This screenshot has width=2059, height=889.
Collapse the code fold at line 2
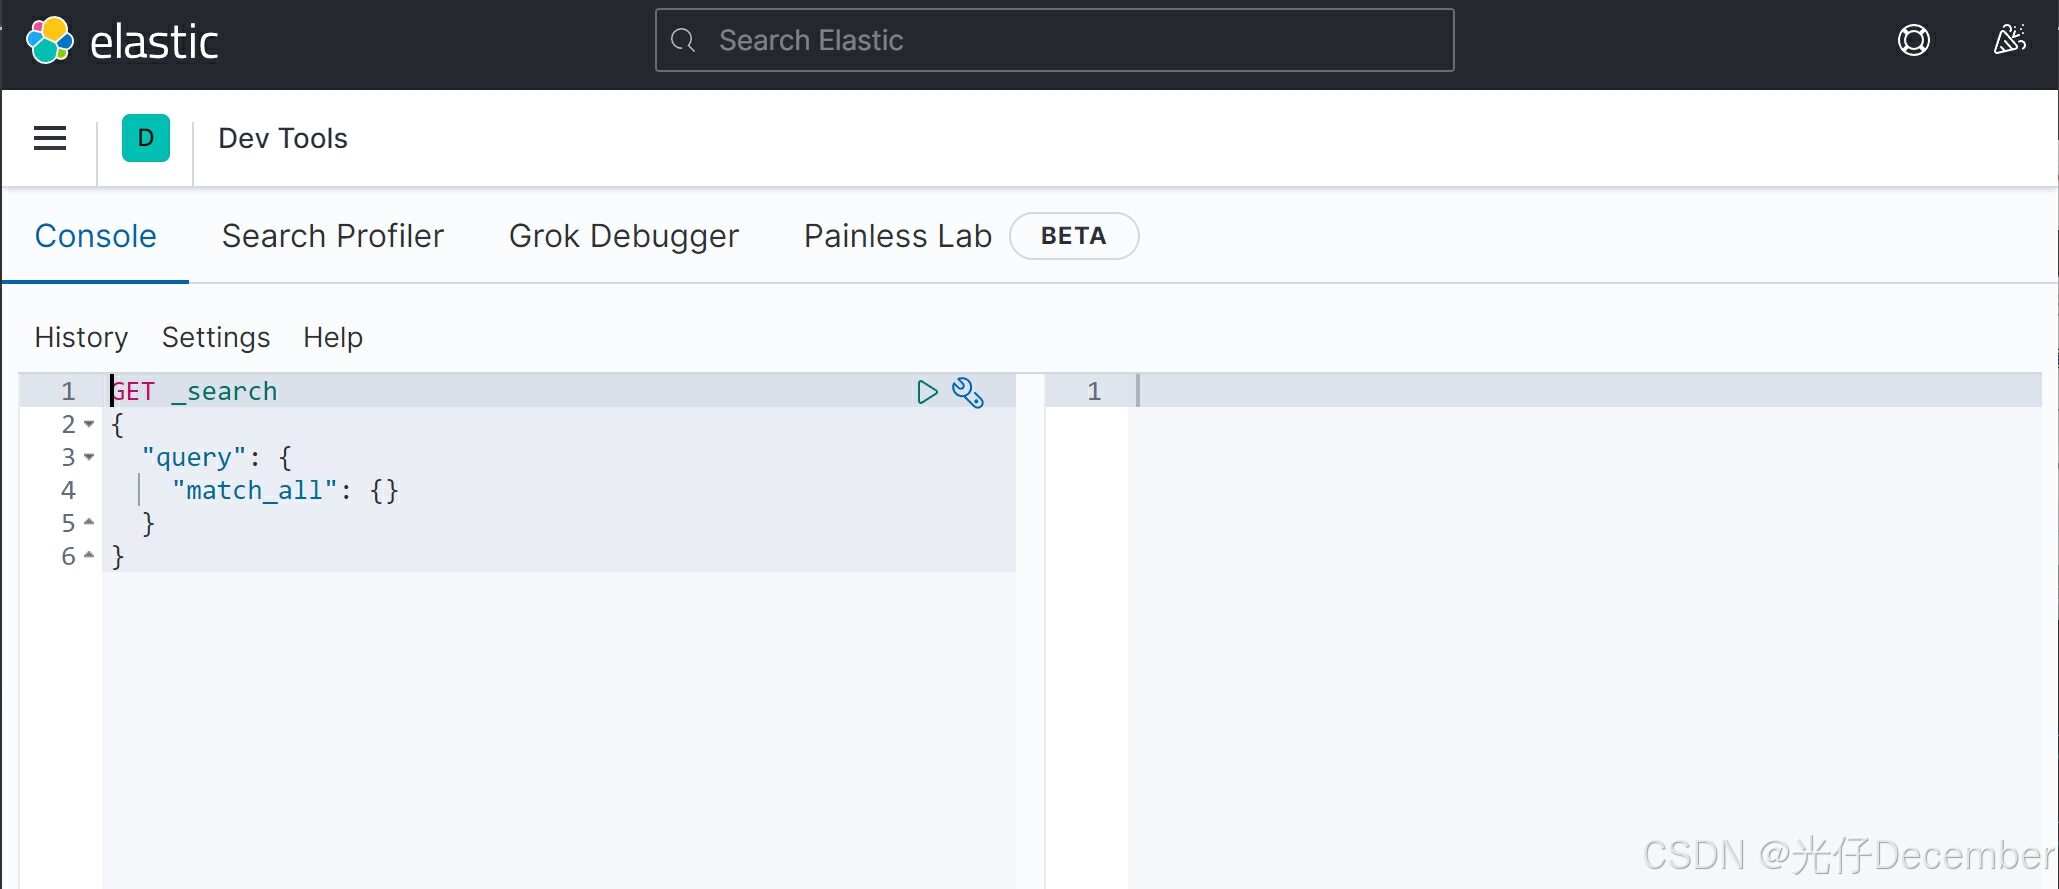(89, 424)
